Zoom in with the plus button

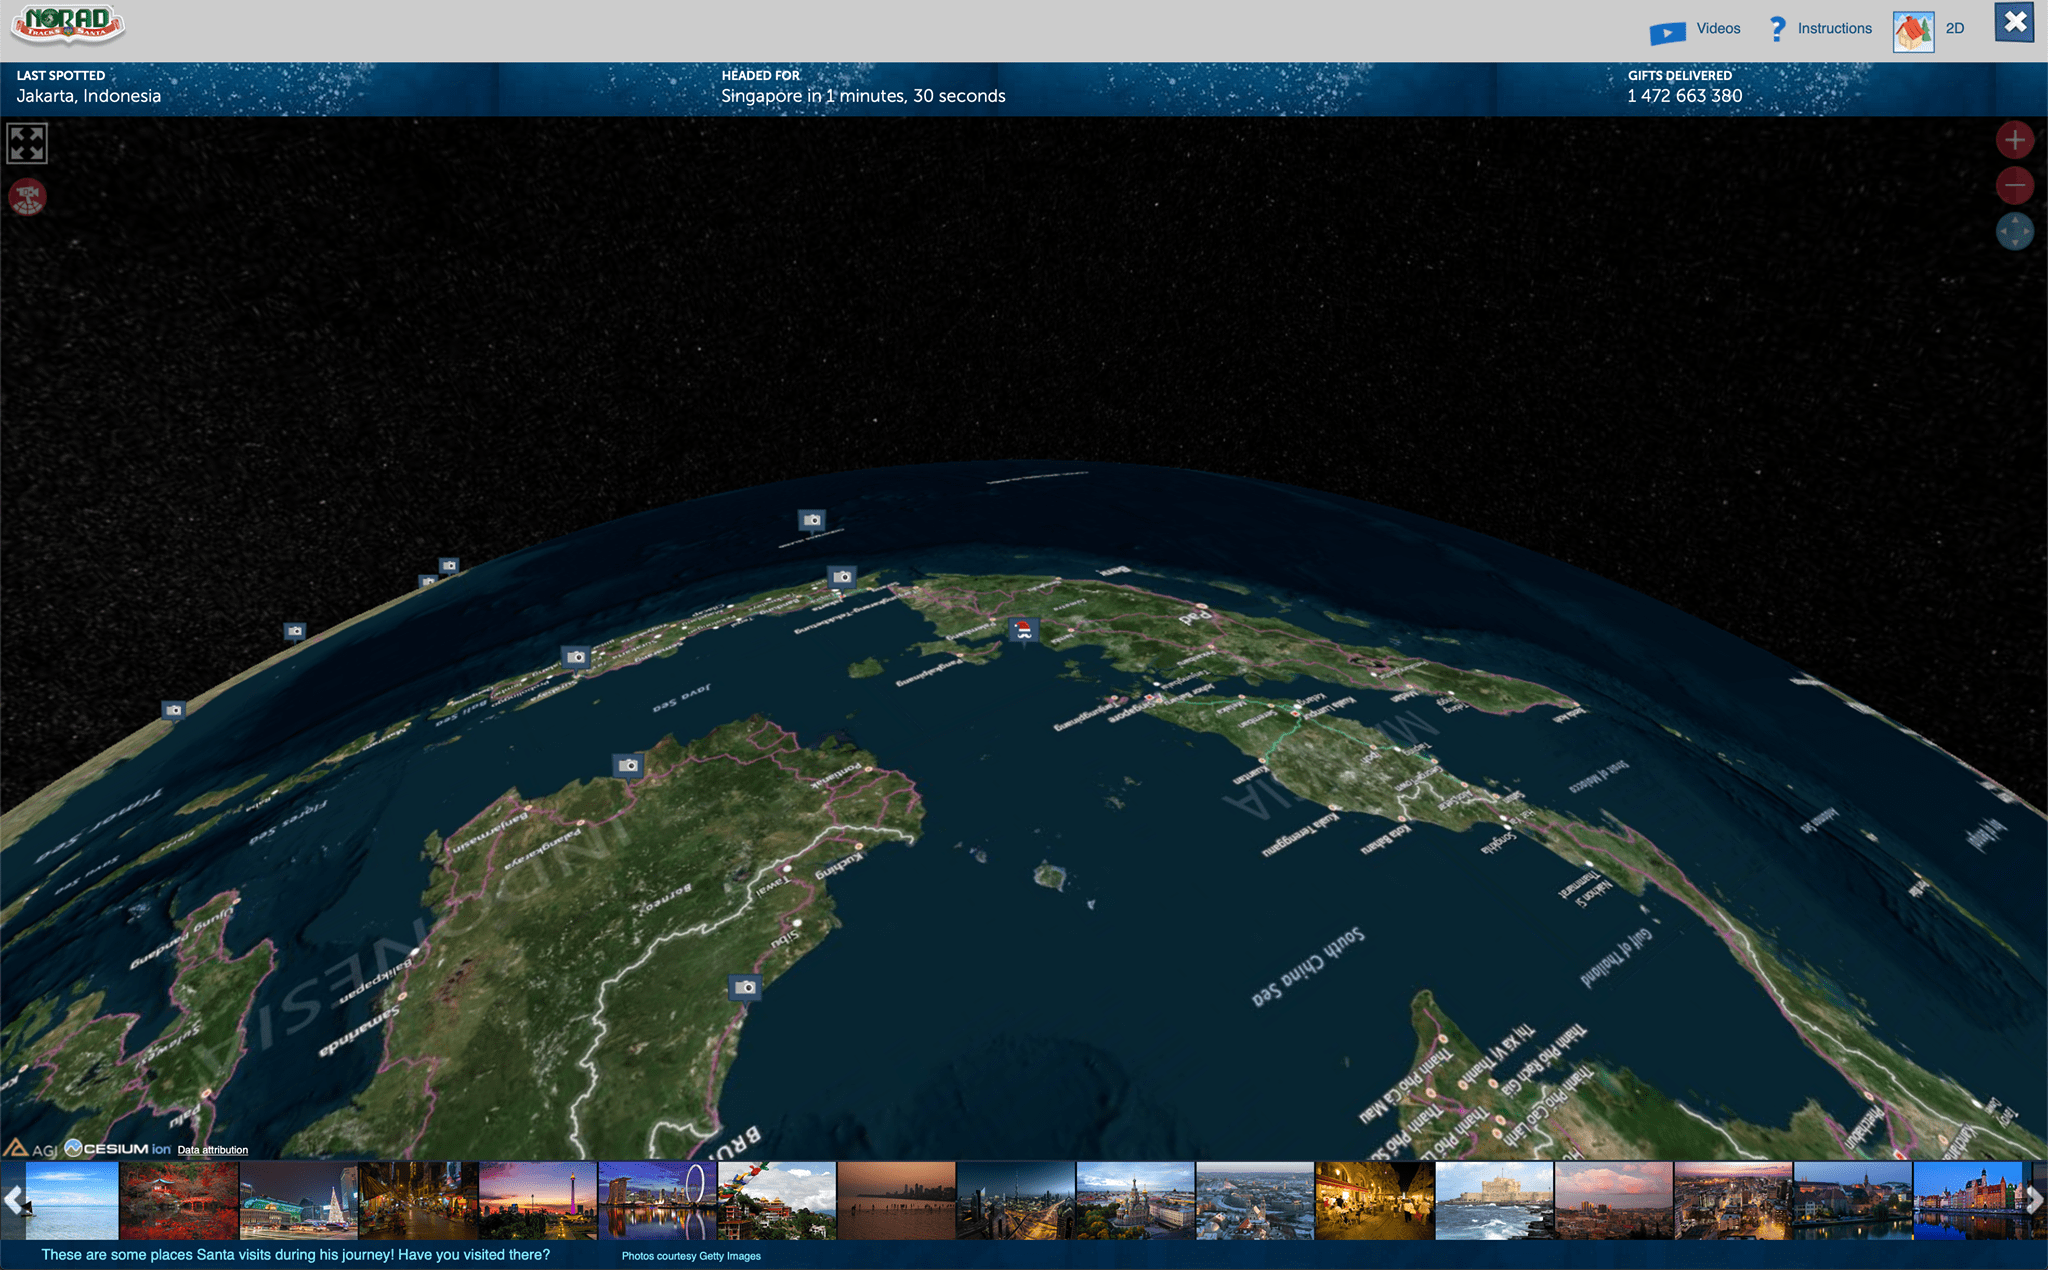click(2014, 140)
